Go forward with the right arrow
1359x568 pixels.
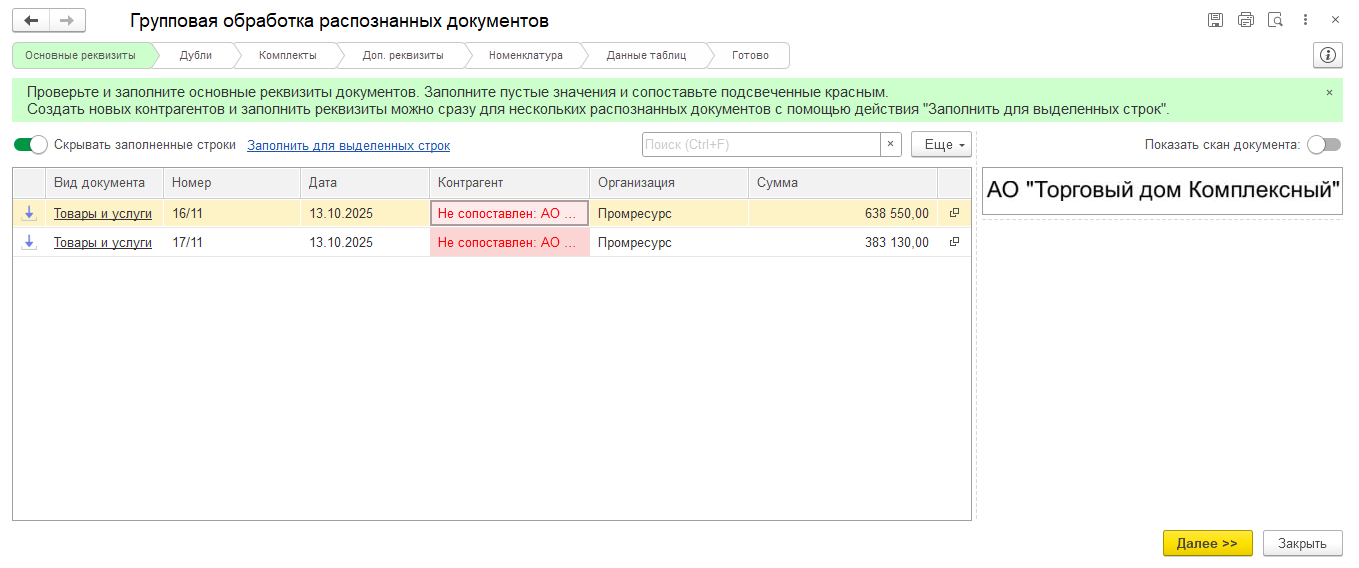67,20
